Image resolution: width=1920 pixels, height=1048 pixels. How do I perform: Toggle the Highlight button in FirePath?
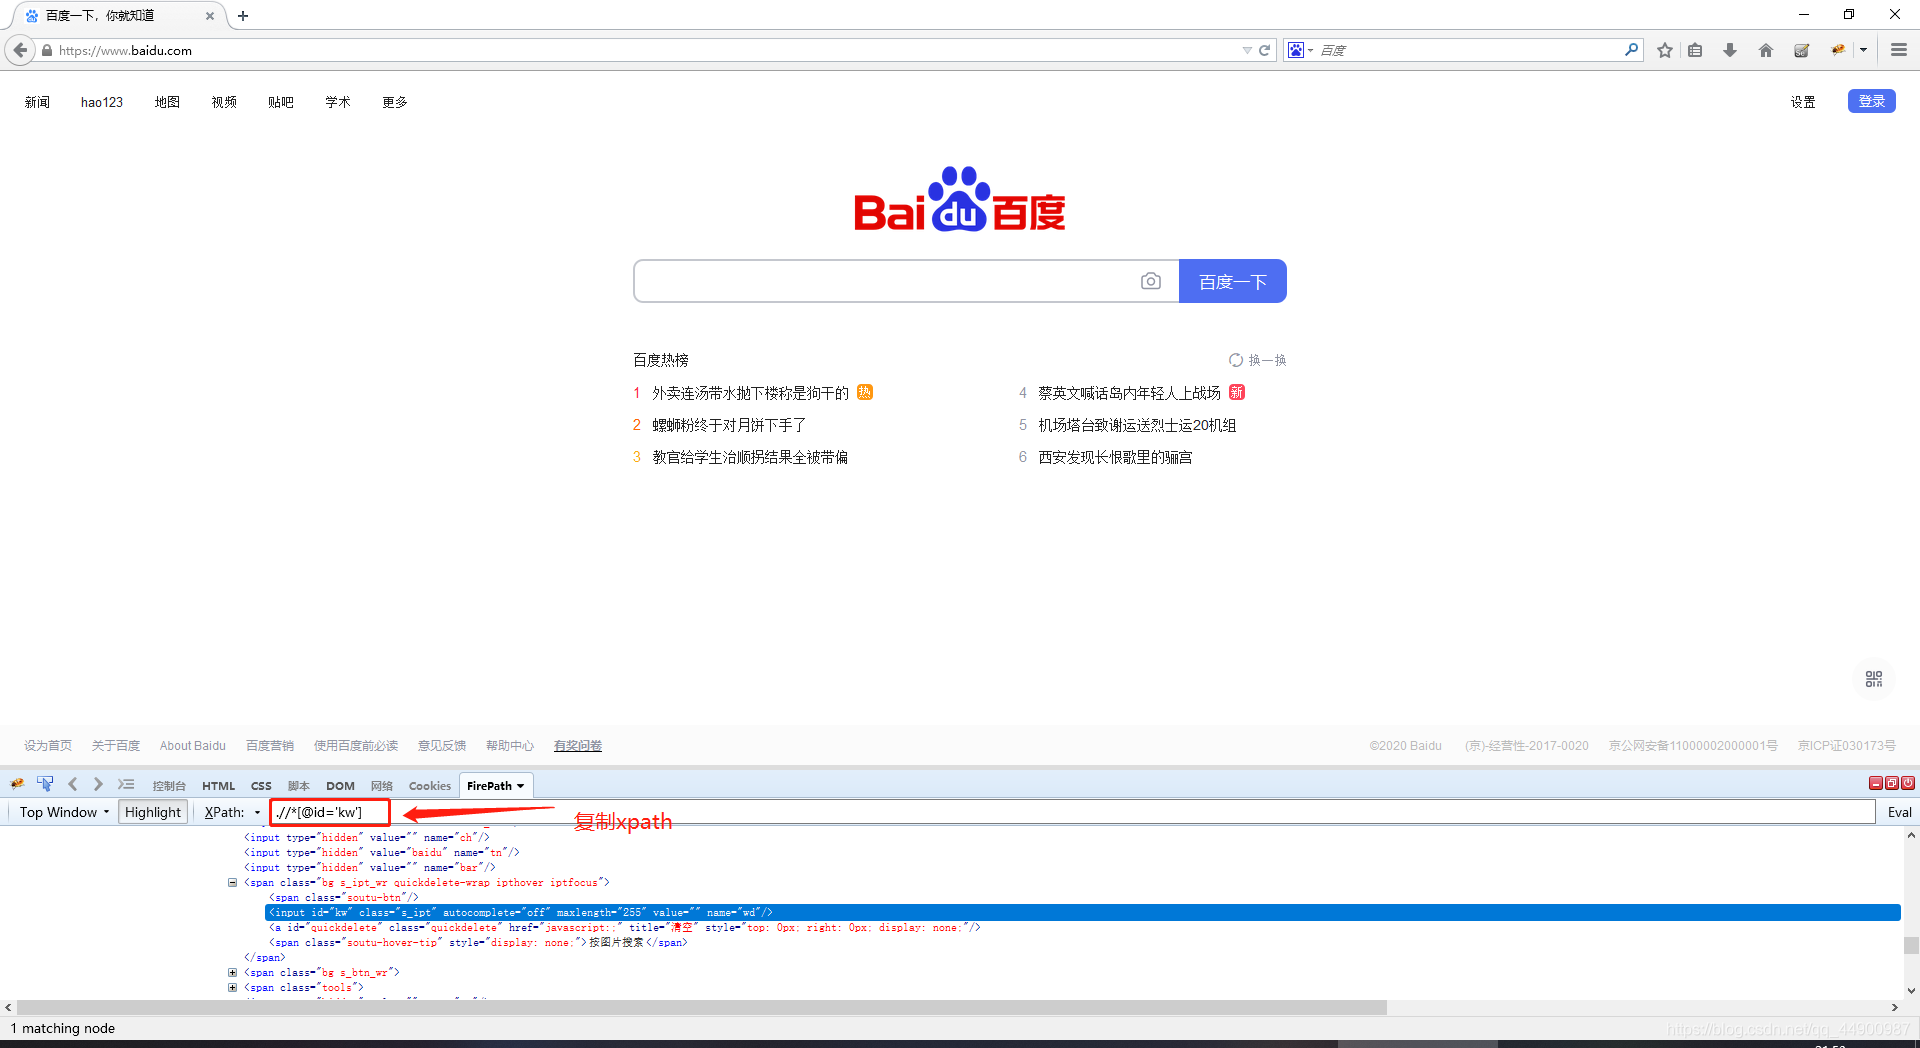tap(153, 812)
